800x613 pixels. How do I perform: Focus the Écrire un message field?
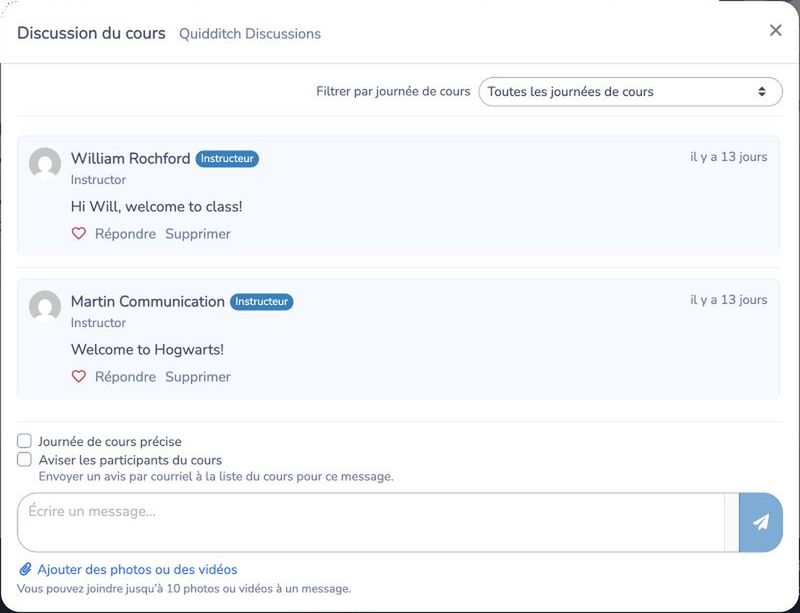[371, 522]
